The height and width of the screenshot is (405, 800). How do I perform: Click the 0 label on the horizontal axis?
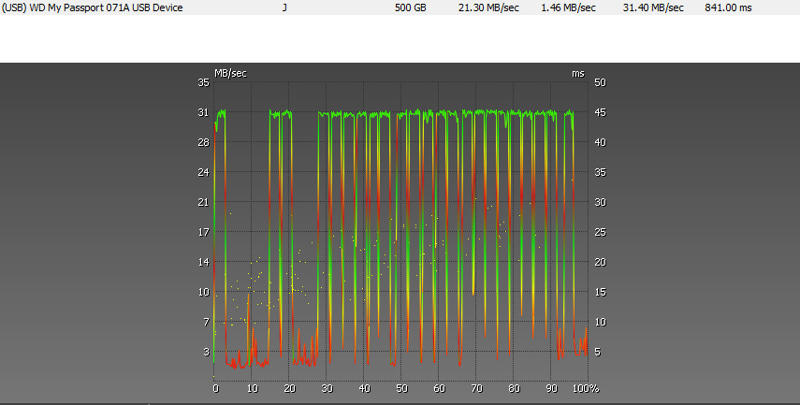coord(215,388)
